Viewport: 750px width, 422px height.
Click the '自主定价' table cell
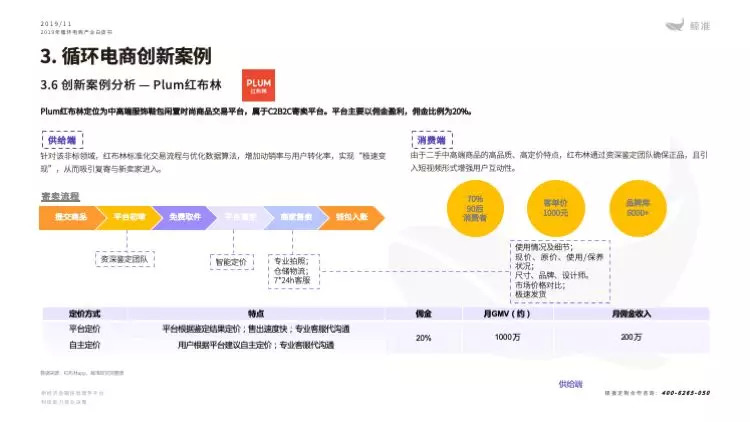85,345
